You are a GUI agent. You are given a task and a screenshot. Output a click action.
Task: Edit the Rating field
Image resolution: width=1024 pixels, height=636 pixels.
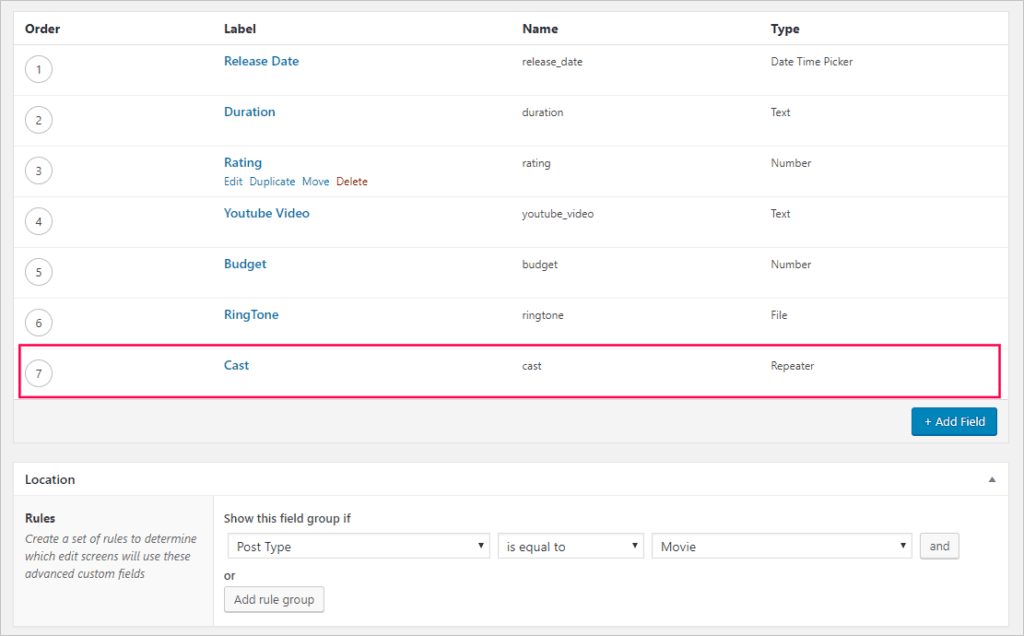point(233,181)
